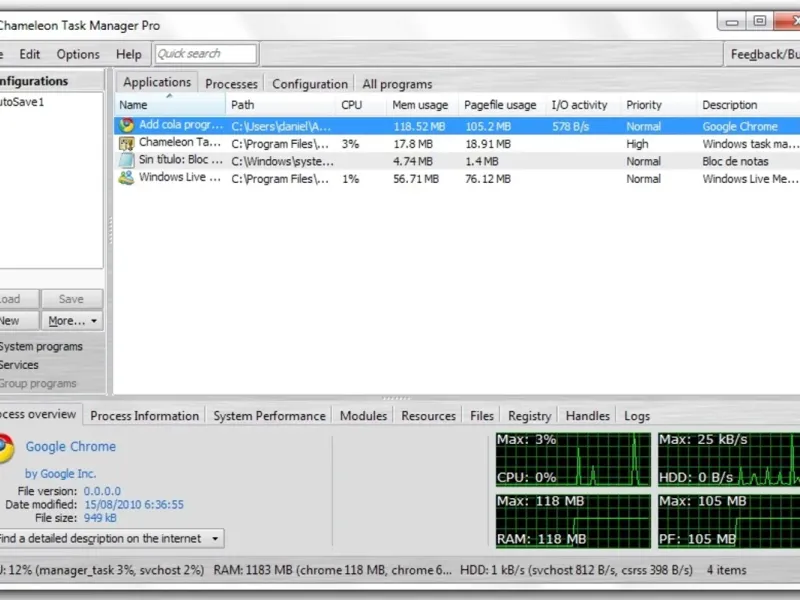Viewport: 800px width, 600px height.
Task: Click into the Quick search field
Action: pyautogui.click(x=206, y=54)
